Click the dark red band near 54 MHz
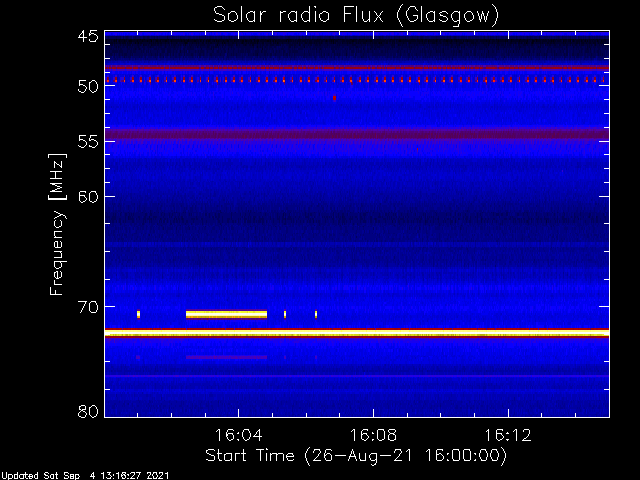 (x=357, y=134)
